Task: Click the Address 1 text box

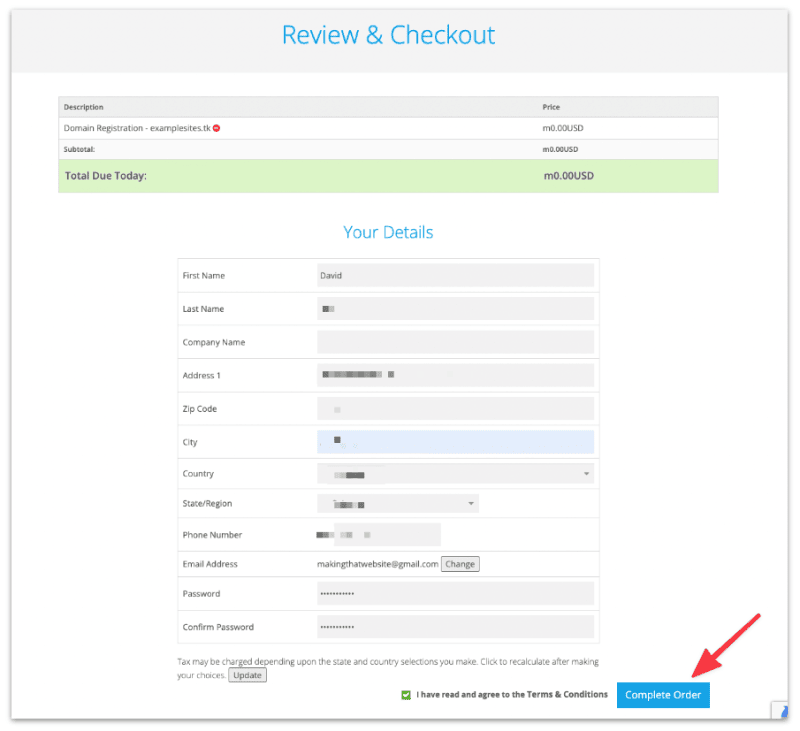Action: click(x=455, y=375)
